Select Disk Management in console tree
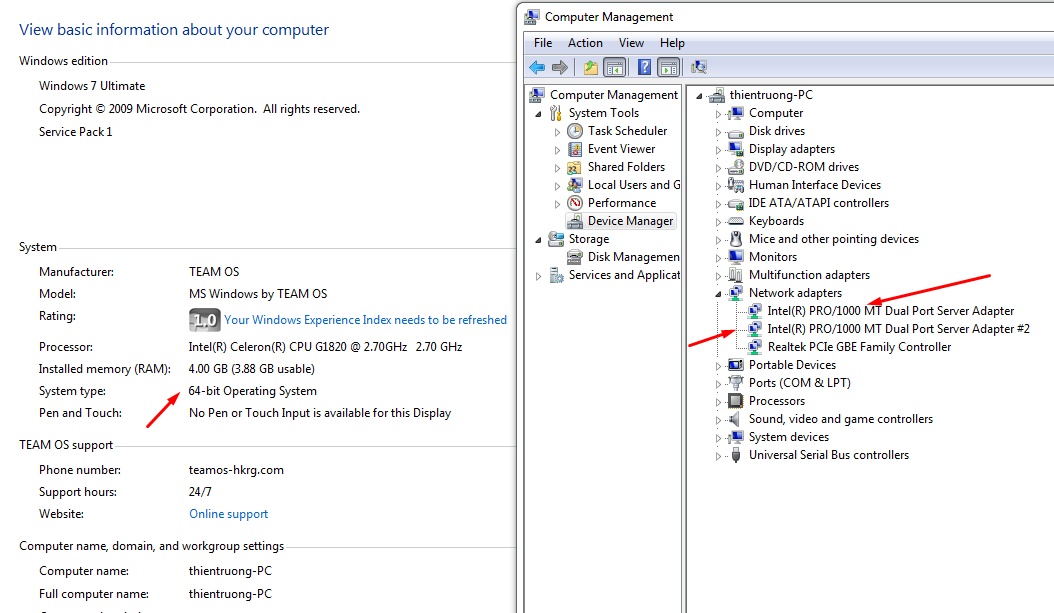This screenshot has height=613, width=1054. pyautogui.click(x=633, y=257)
